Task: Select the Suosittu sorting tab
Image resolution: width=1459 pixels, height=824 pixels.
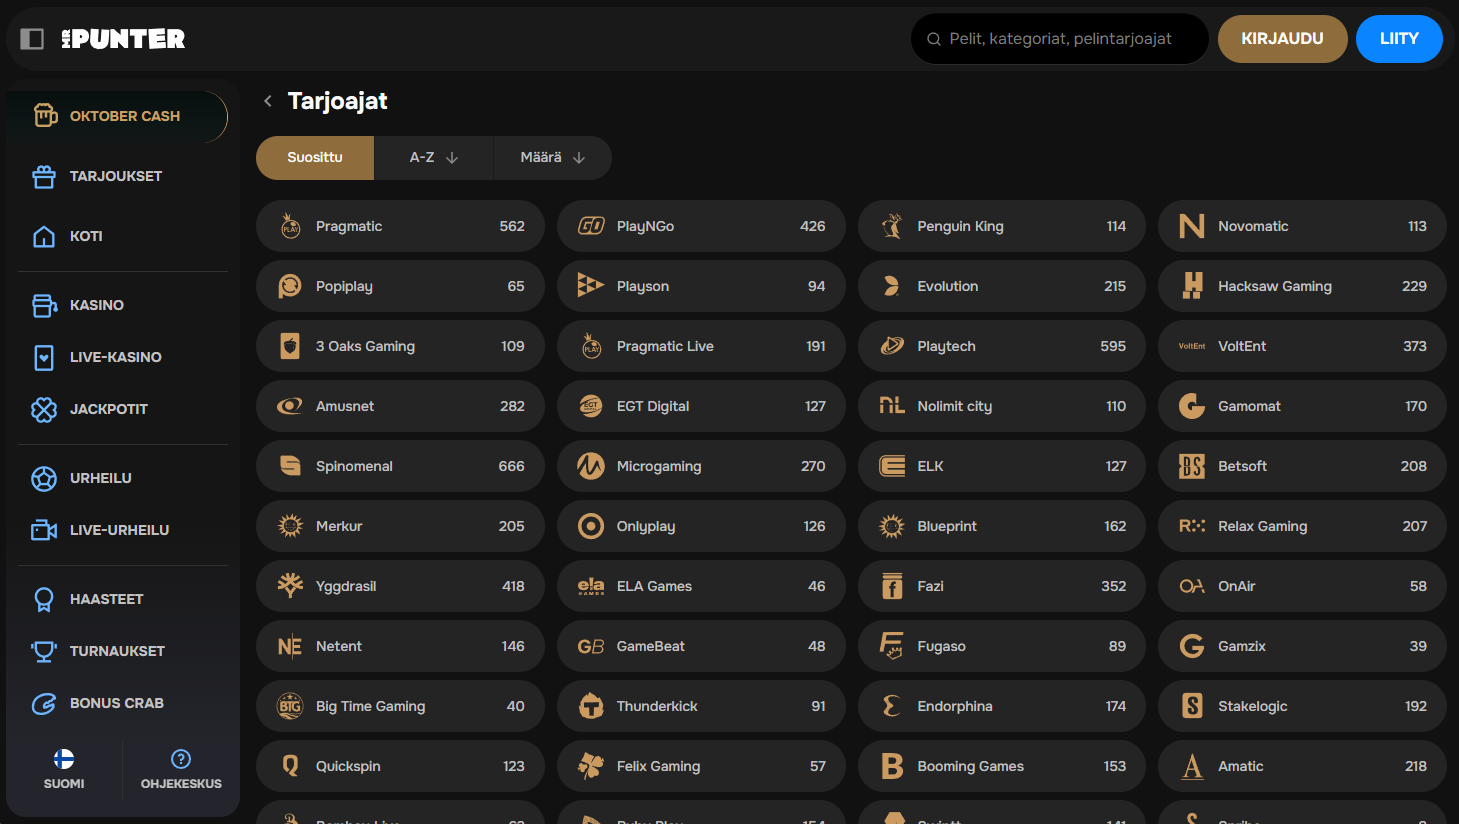Action: coord(315,158)
